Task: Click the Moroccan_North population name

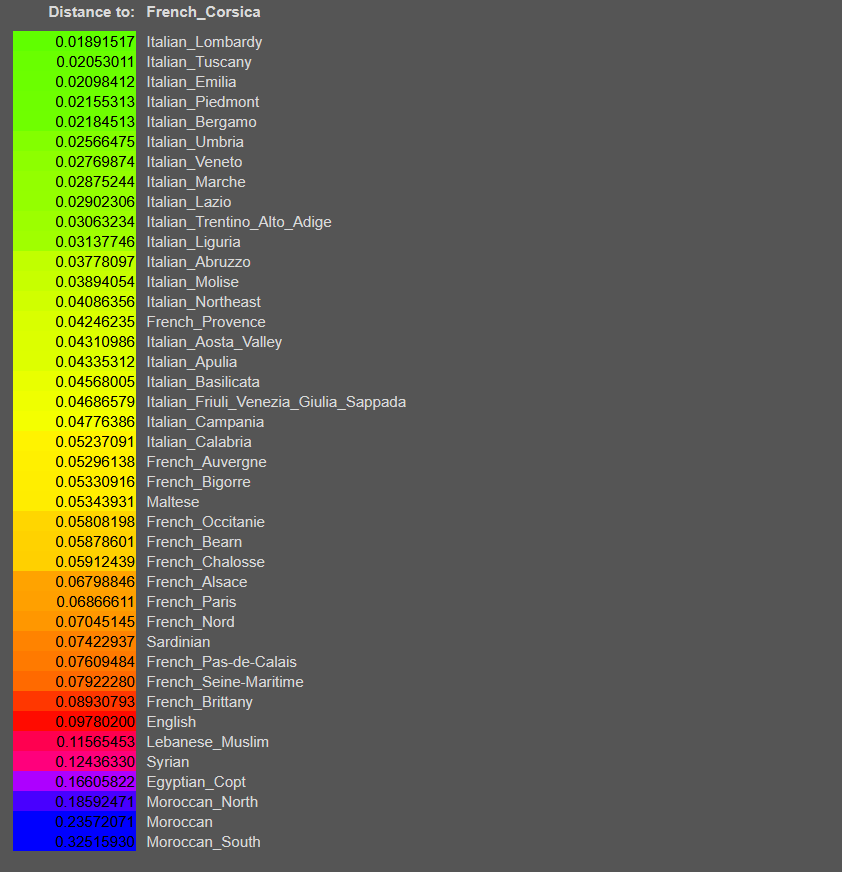Action: 202,803
